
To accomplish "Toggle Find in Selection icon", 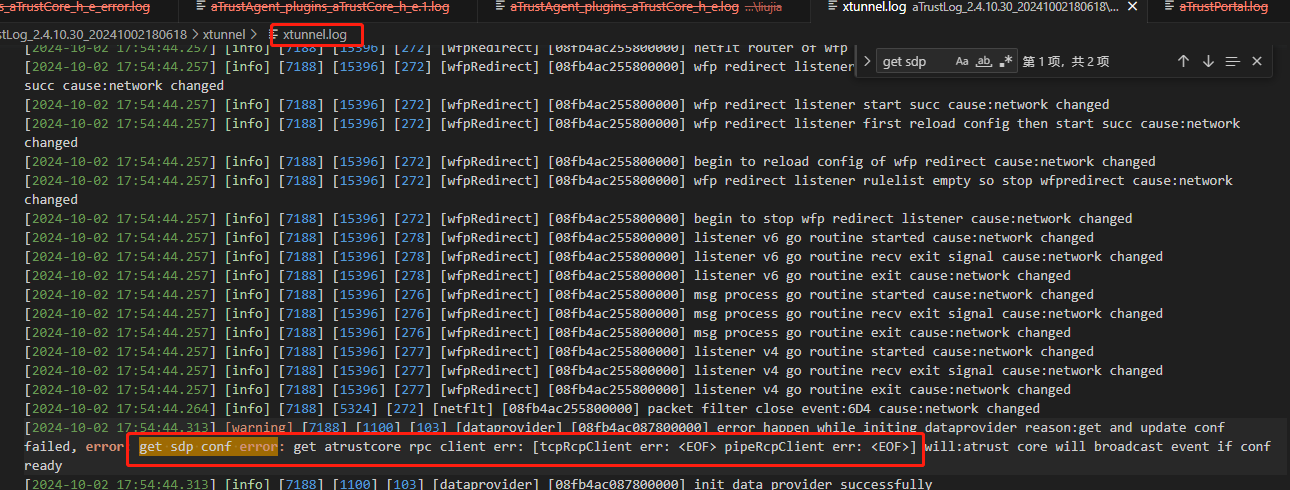I will coord(1232,62).
